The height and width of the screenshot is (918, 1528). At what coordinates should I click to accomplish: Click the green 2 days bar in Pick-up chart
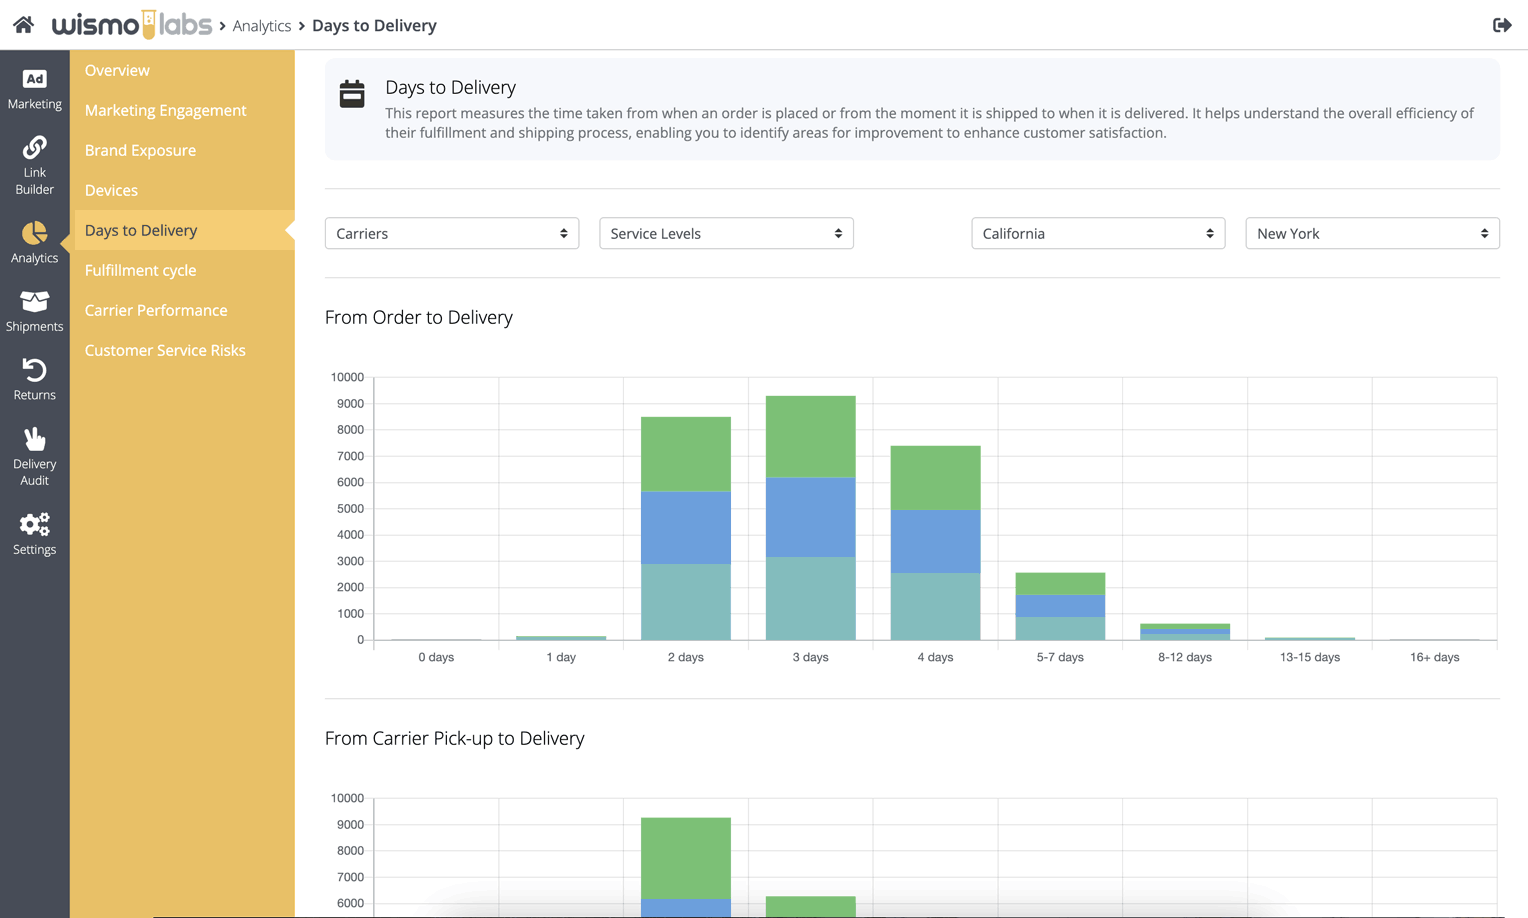click(686, 858)
